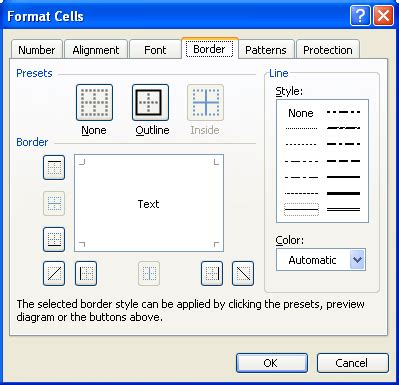The width and height of the screenshot is (399, 385).
Task: Switch to the Alignment tab
Action: point(96,50)
